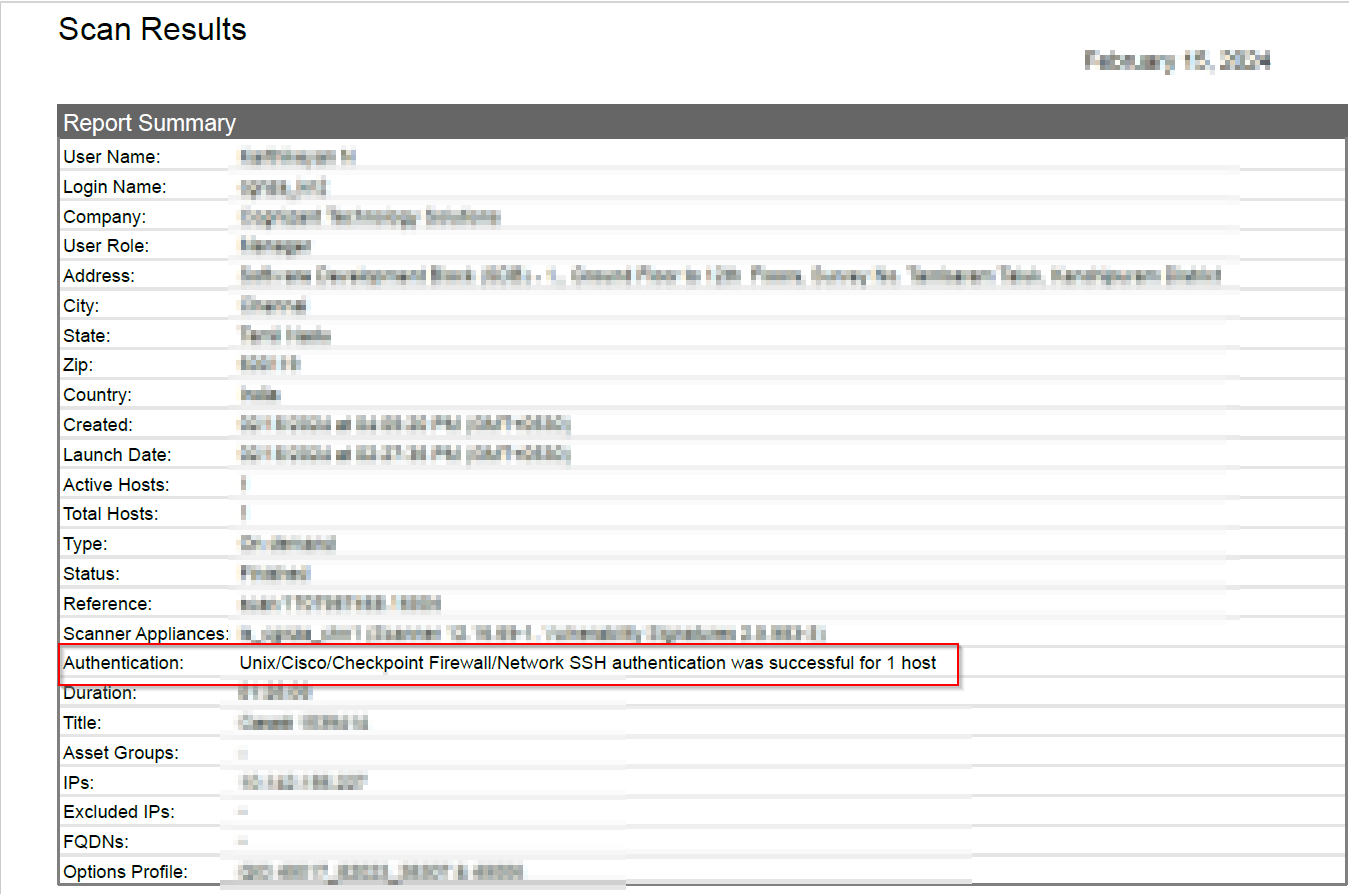Screen dimensions: 1349x894
Task: Click the Duration row label
Action: (x=100, y=692)
